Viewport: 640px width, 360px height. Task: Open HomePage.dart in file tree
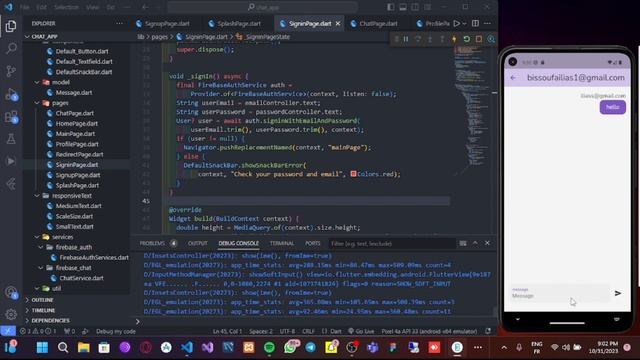coord(77,123)
